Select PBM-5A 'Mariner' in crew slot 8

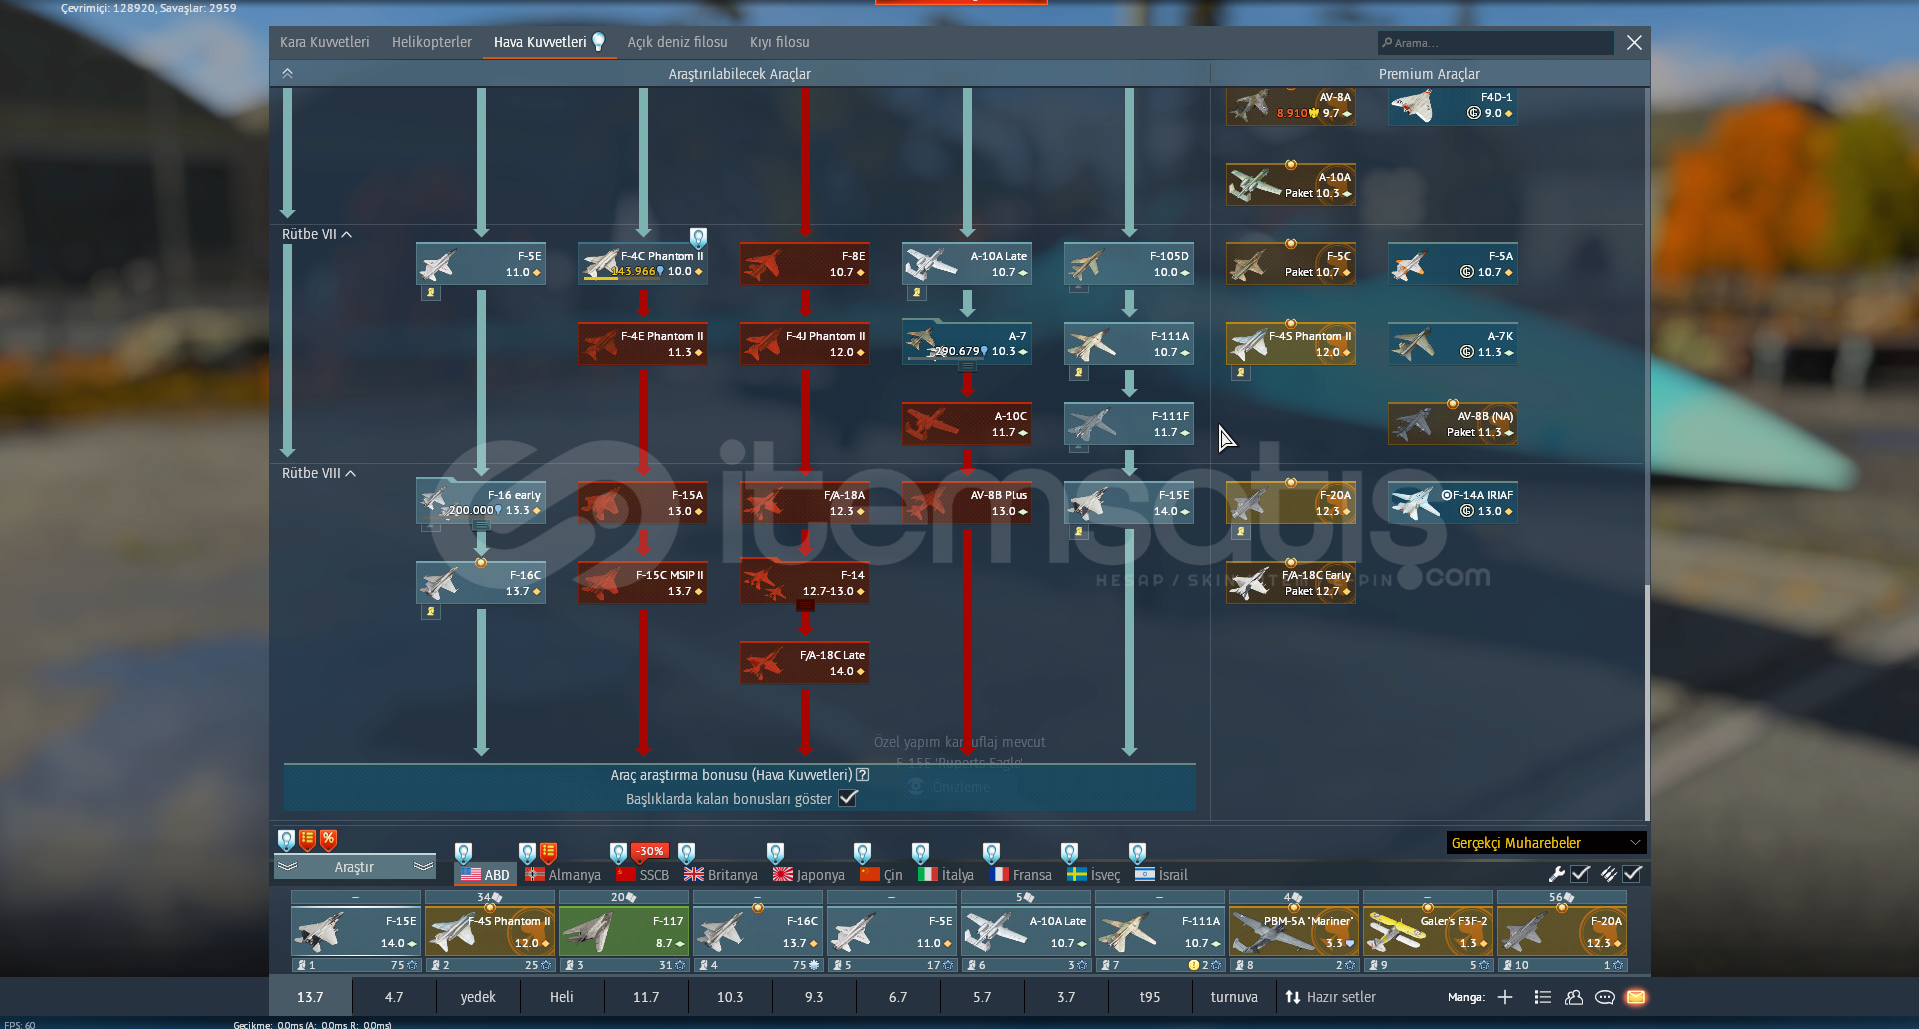pyautogui.click(x=1294, y=932)
